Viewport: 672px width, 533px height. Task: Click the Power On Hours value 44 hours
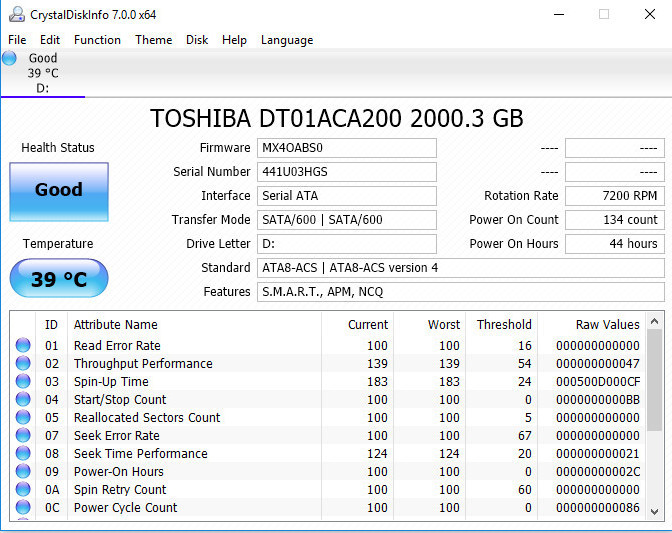click(x=615, y=244)
